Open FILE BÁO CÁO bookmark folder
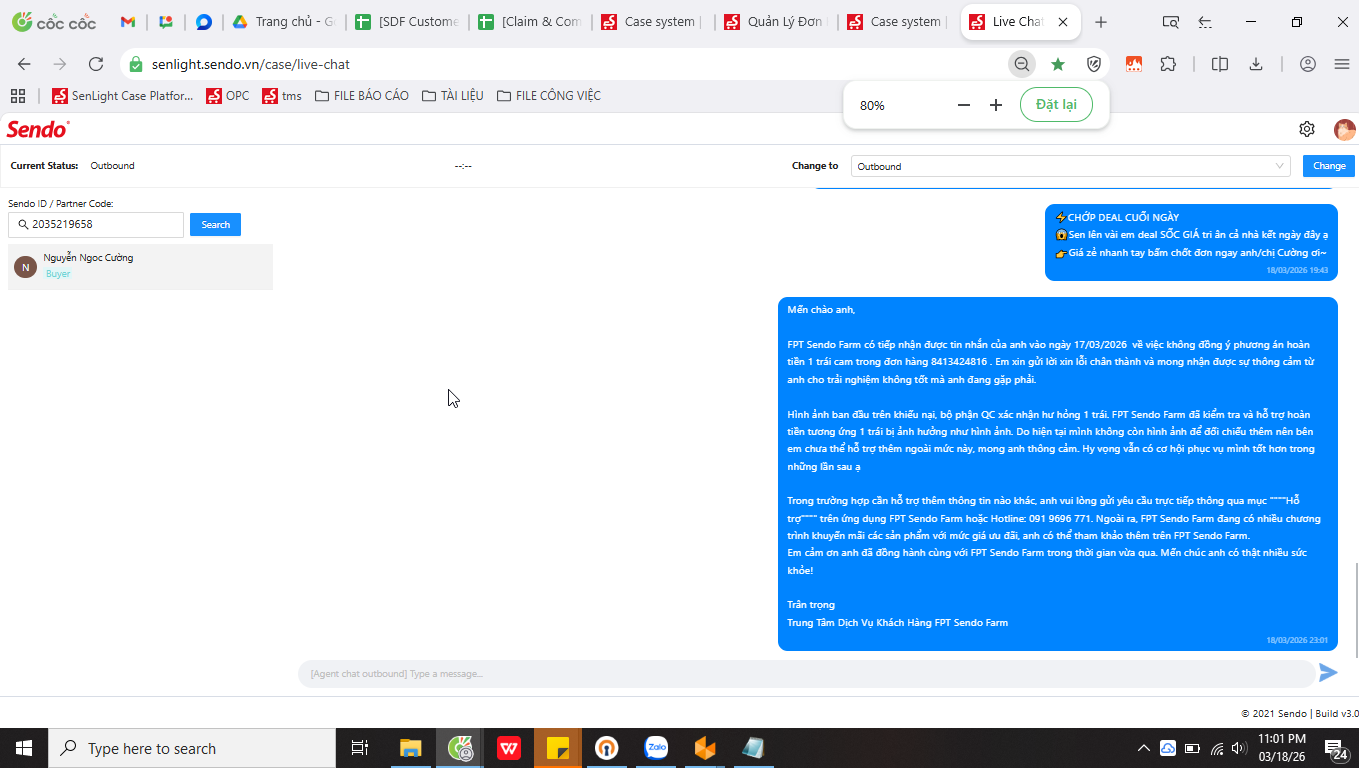The width and height of the screenshot is (1359, 768). point(362,96)
